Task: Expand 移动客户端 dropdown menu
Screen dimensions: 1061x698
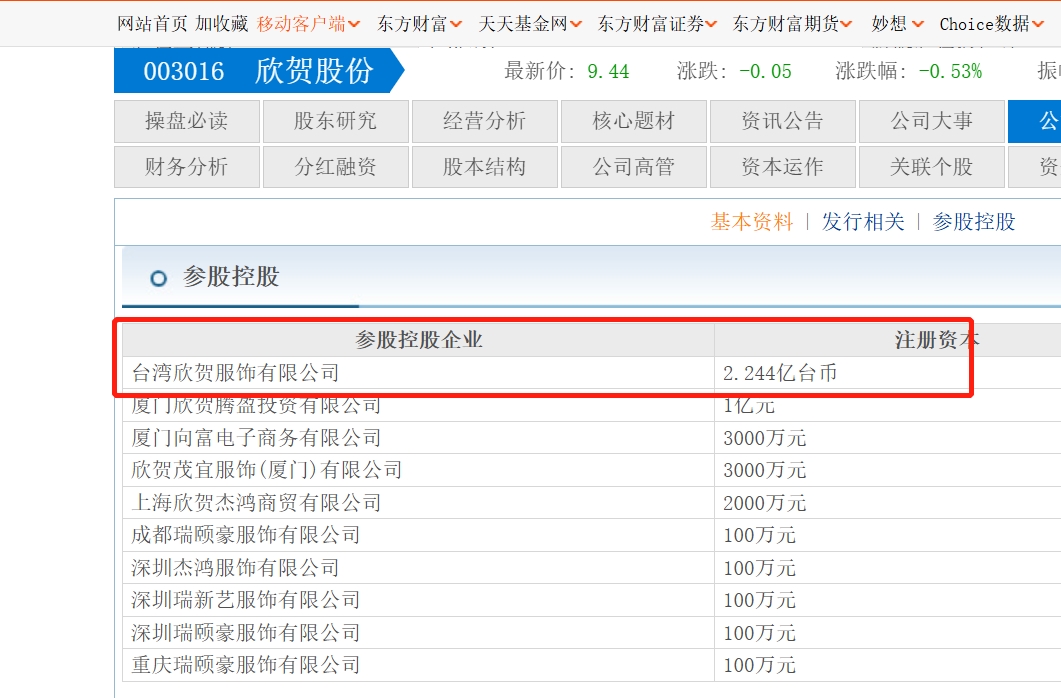Action: pyautogui.click(x=309, y=24)
